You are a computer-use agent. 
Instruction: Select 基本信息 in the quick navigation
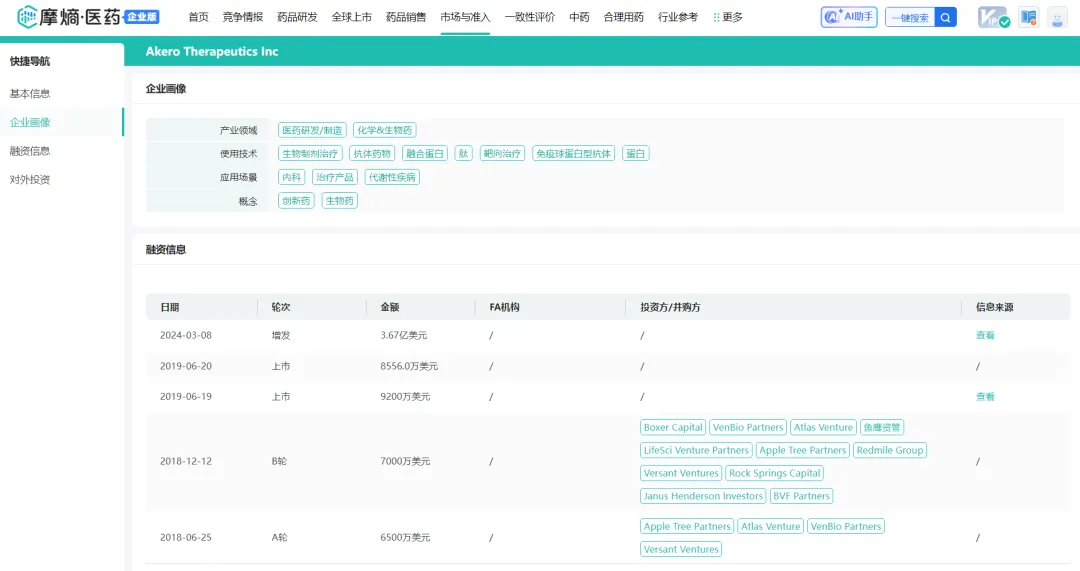click(30, 94)
